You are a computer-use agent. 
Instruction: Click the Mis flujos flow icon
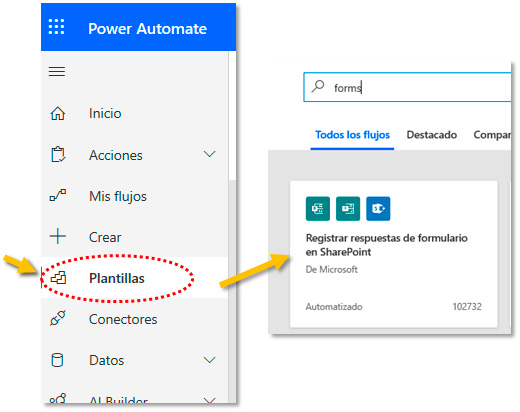(58, 195)
